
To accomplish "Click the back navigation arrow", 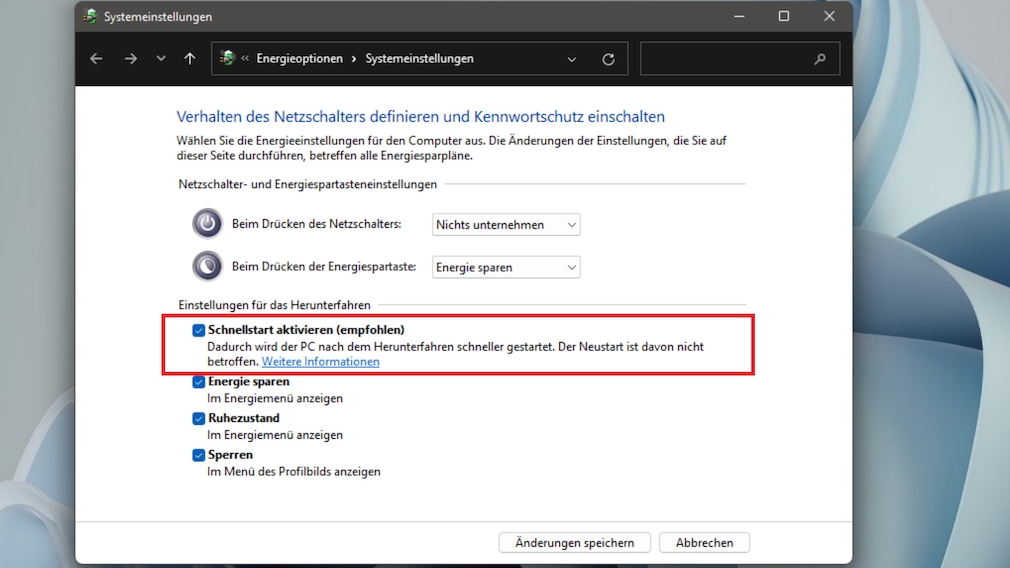I will (96, 59).
